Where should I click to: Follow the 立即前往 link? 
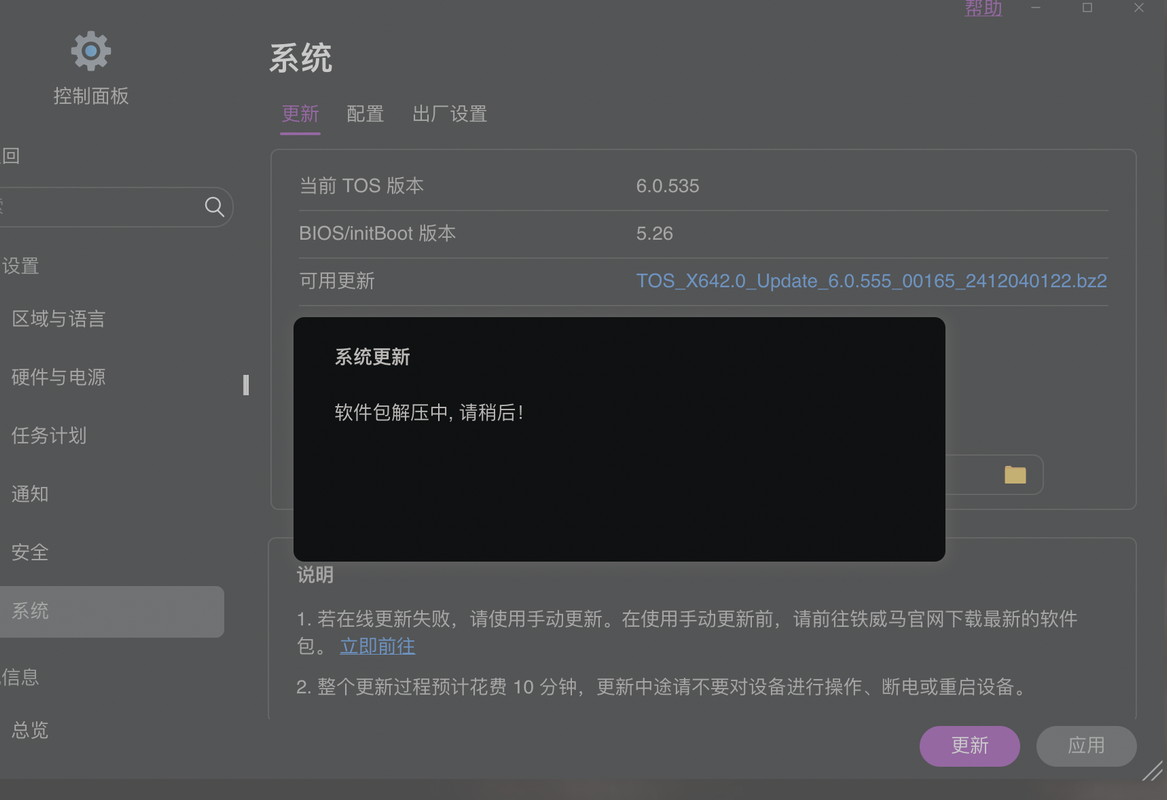377,646
